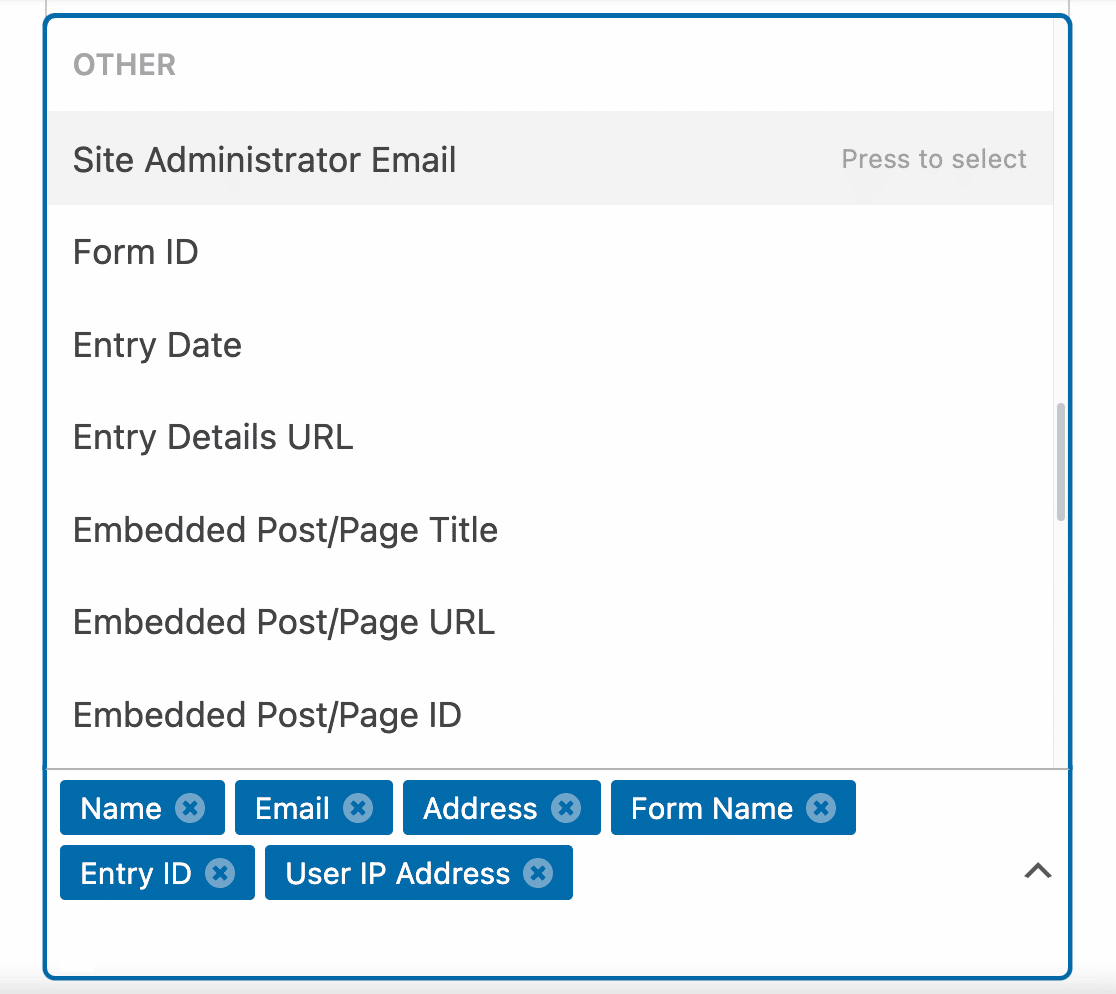Remove the Email tag
This screenshot has width=1116, height=994.
point(358,808)
